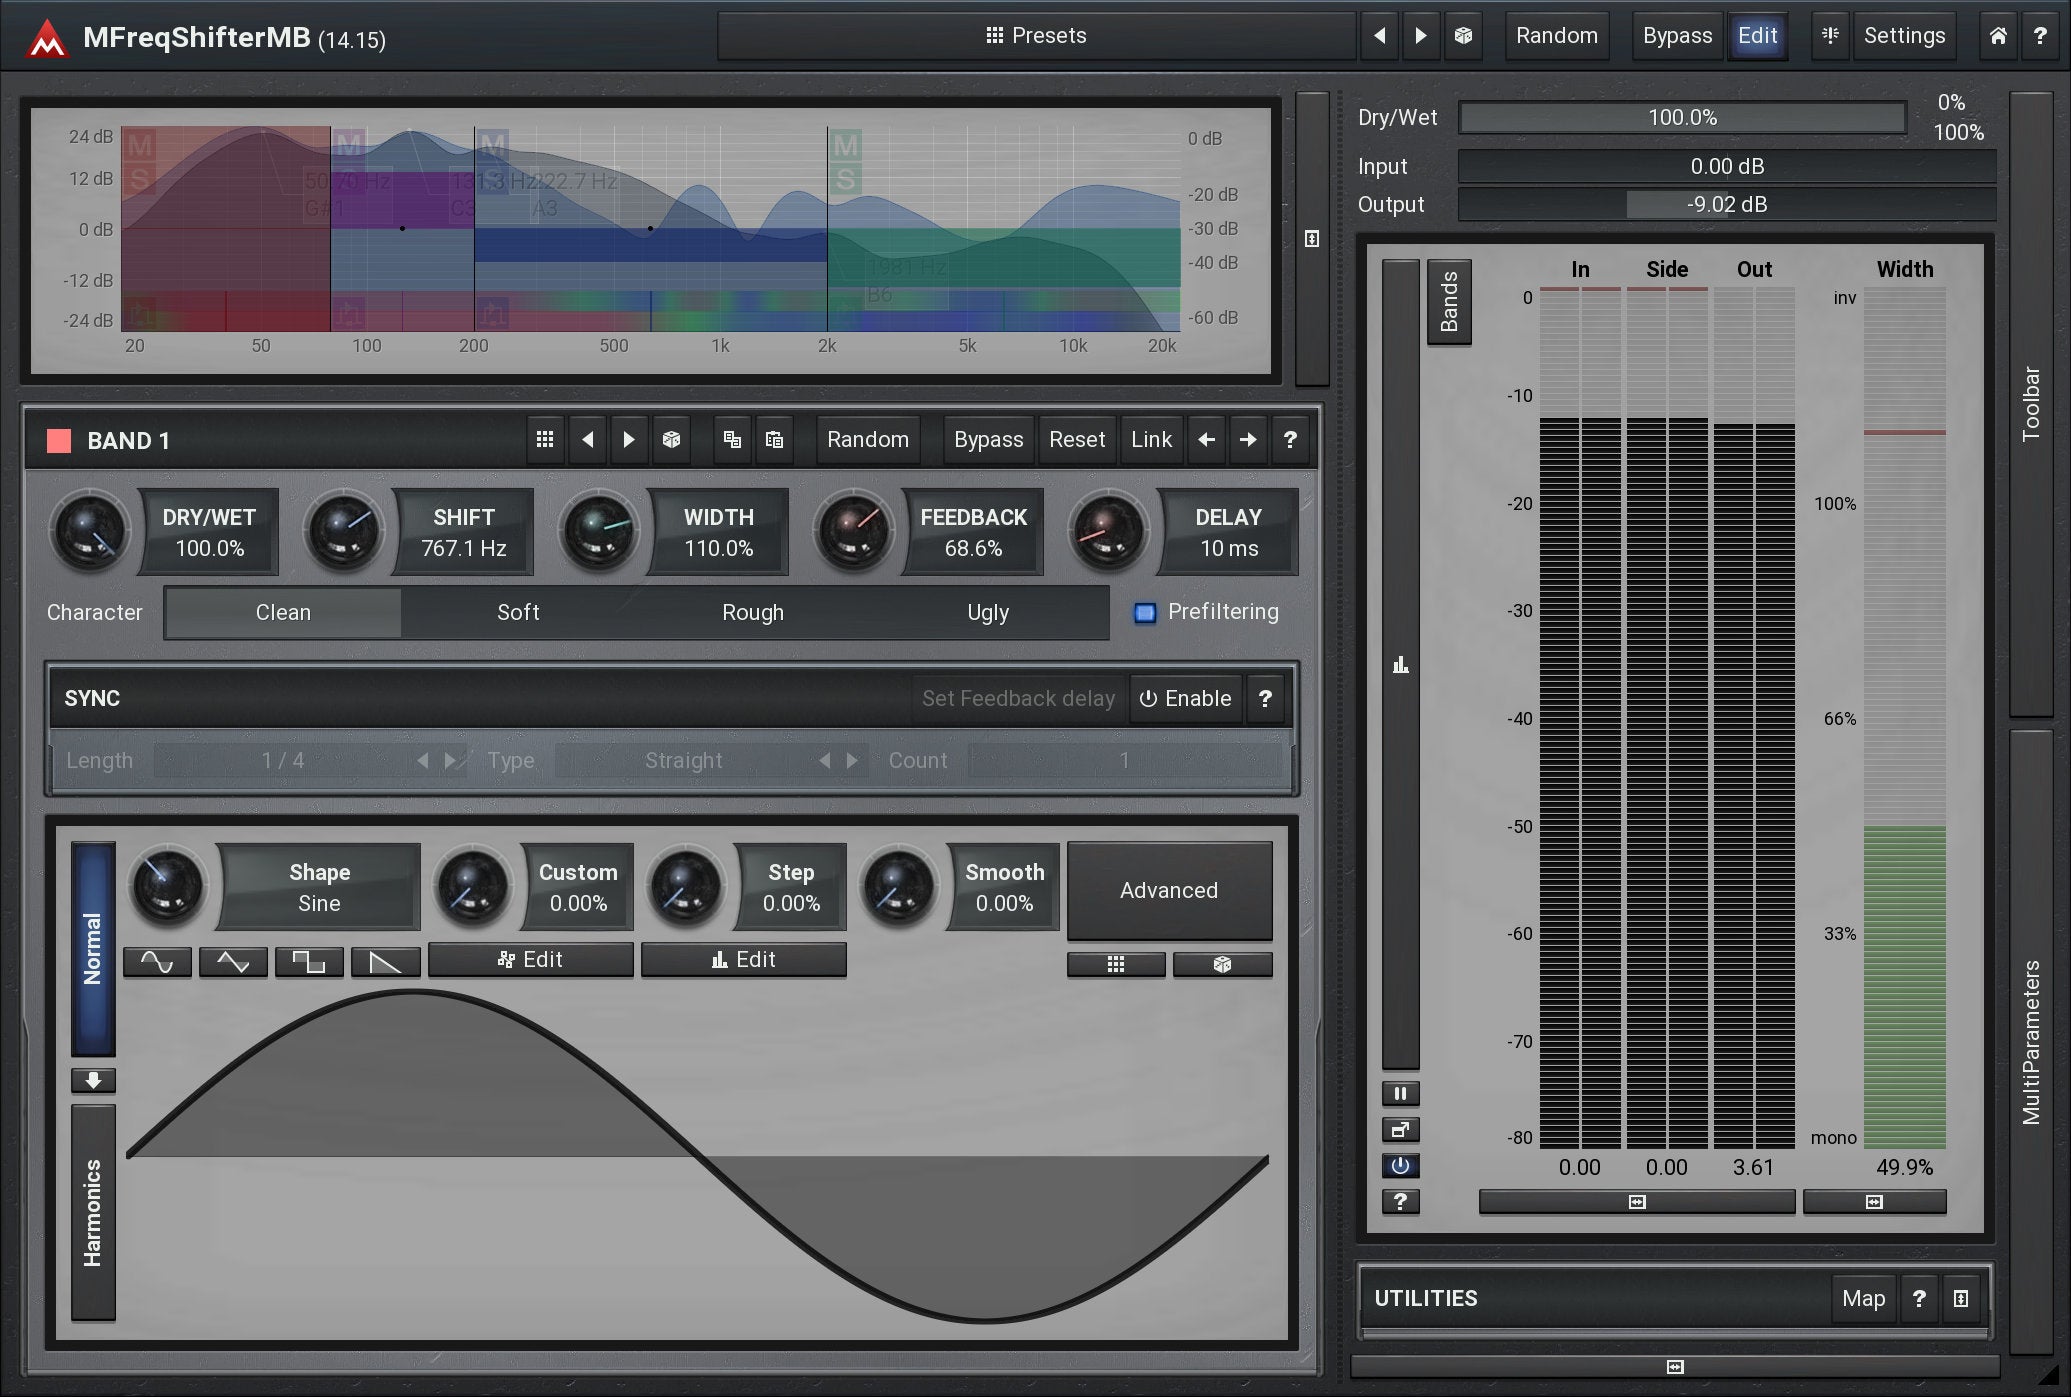This screenshot has height=1397, width=2071.
Task: Click the Map button in Utilities
Action: [1863, 1298]
